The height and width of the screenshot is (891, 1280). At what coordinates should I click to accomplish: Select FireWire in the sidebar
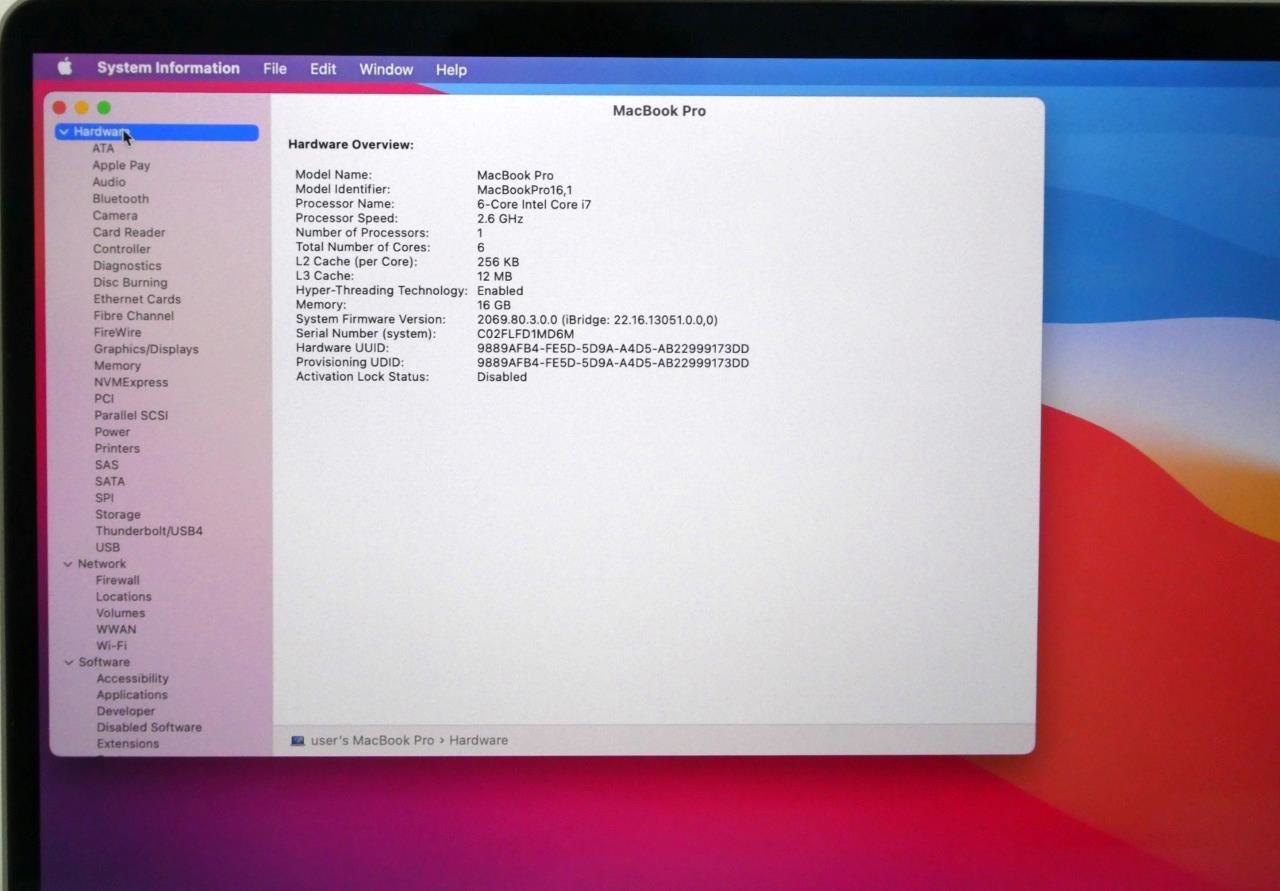click(118, 332)
